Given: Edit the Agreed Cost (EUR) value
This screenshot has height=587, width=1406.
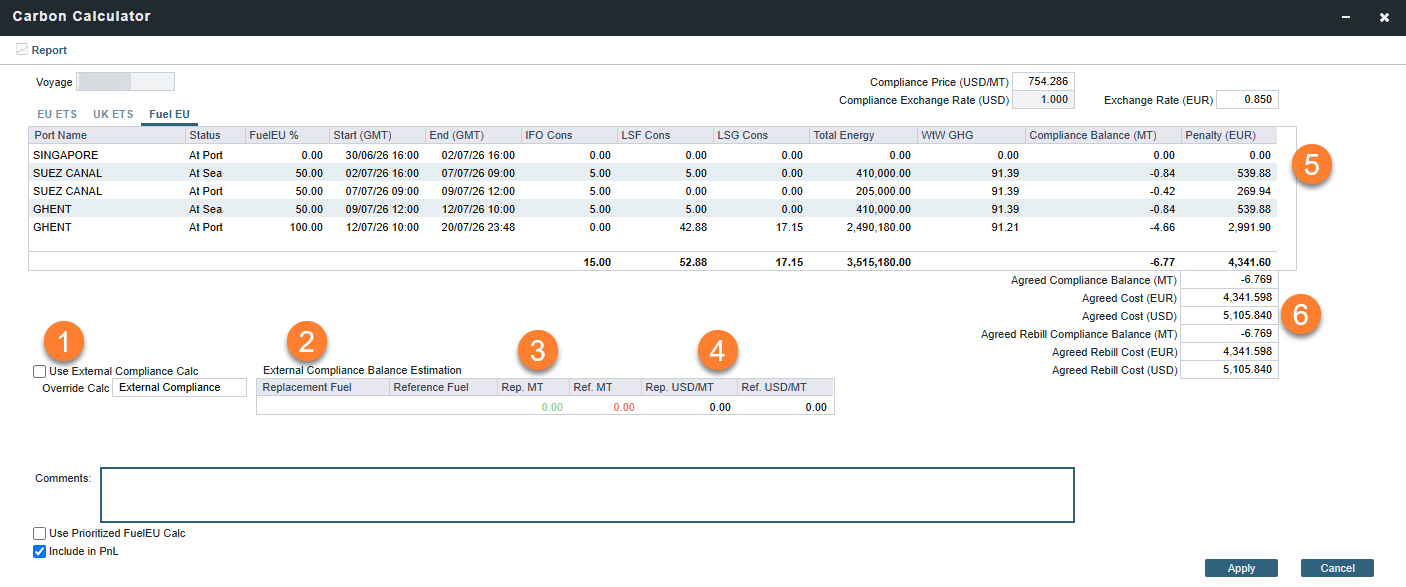Looking at the screenshot, I should coord(1229,298).
